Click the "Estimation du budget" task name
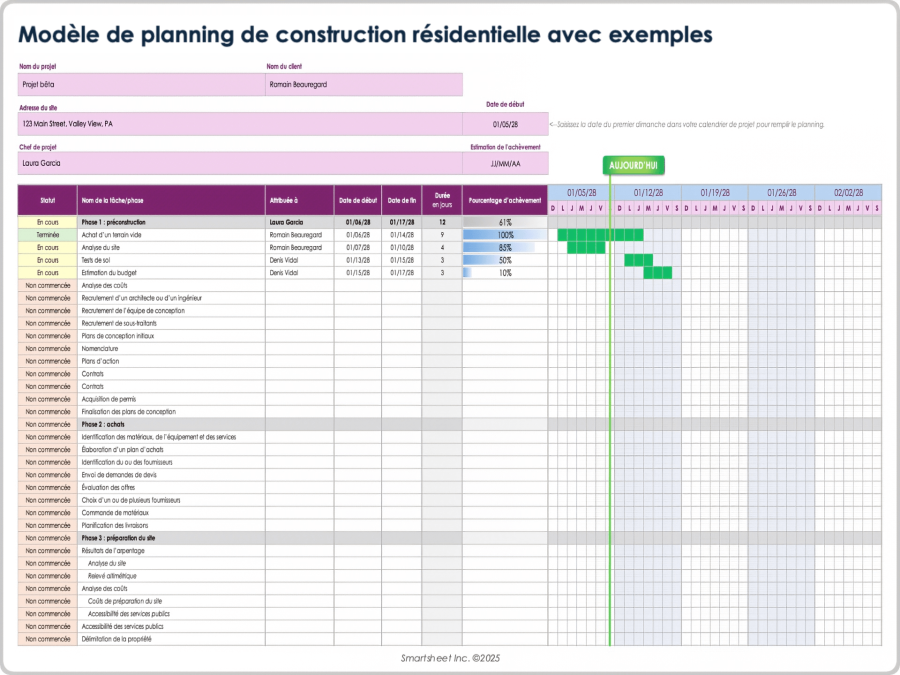 point(109,273)
